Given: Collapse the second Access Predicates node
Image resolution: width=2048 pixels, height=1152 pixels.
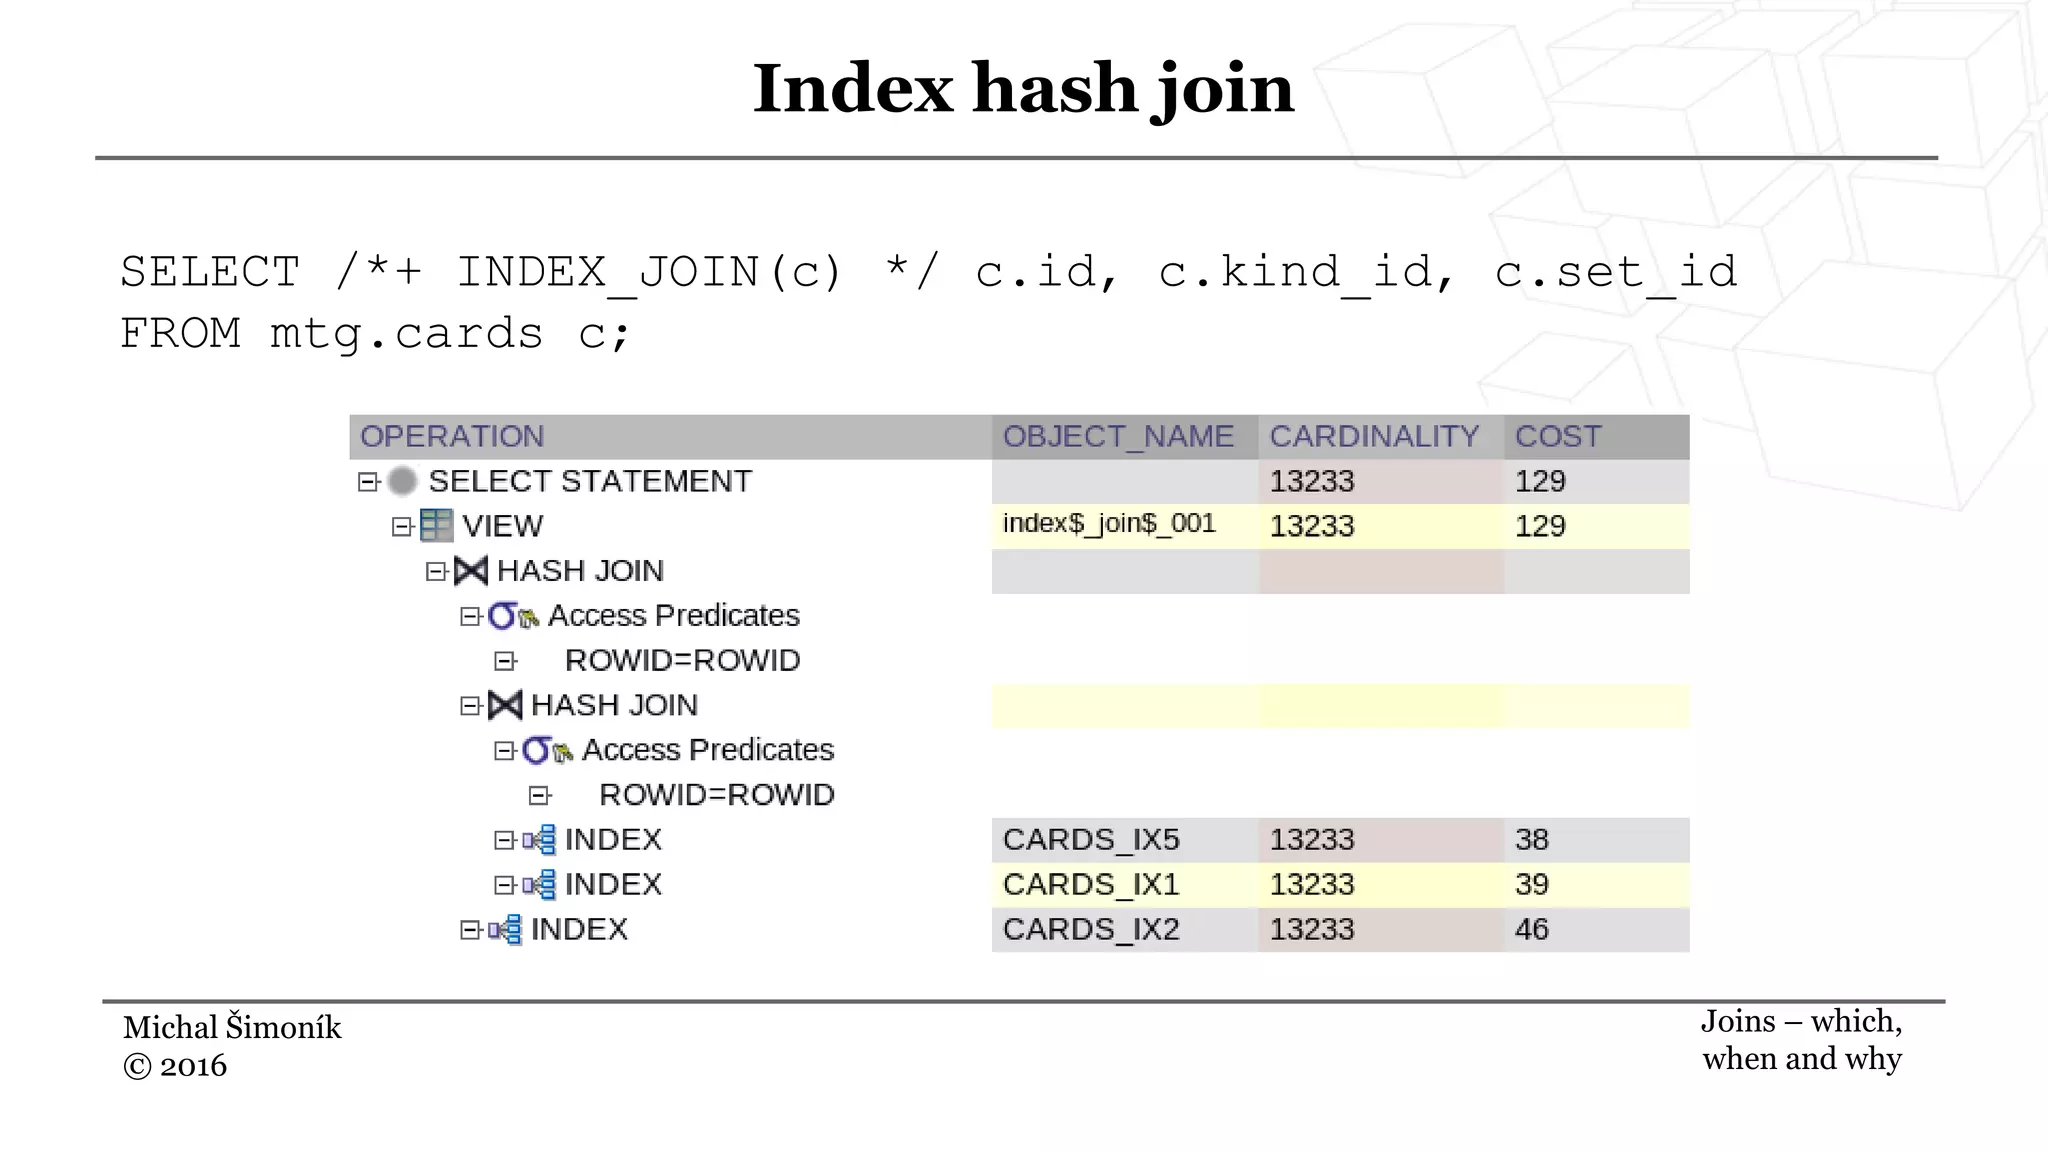Looking at the screenshot, I should [504, 751].
